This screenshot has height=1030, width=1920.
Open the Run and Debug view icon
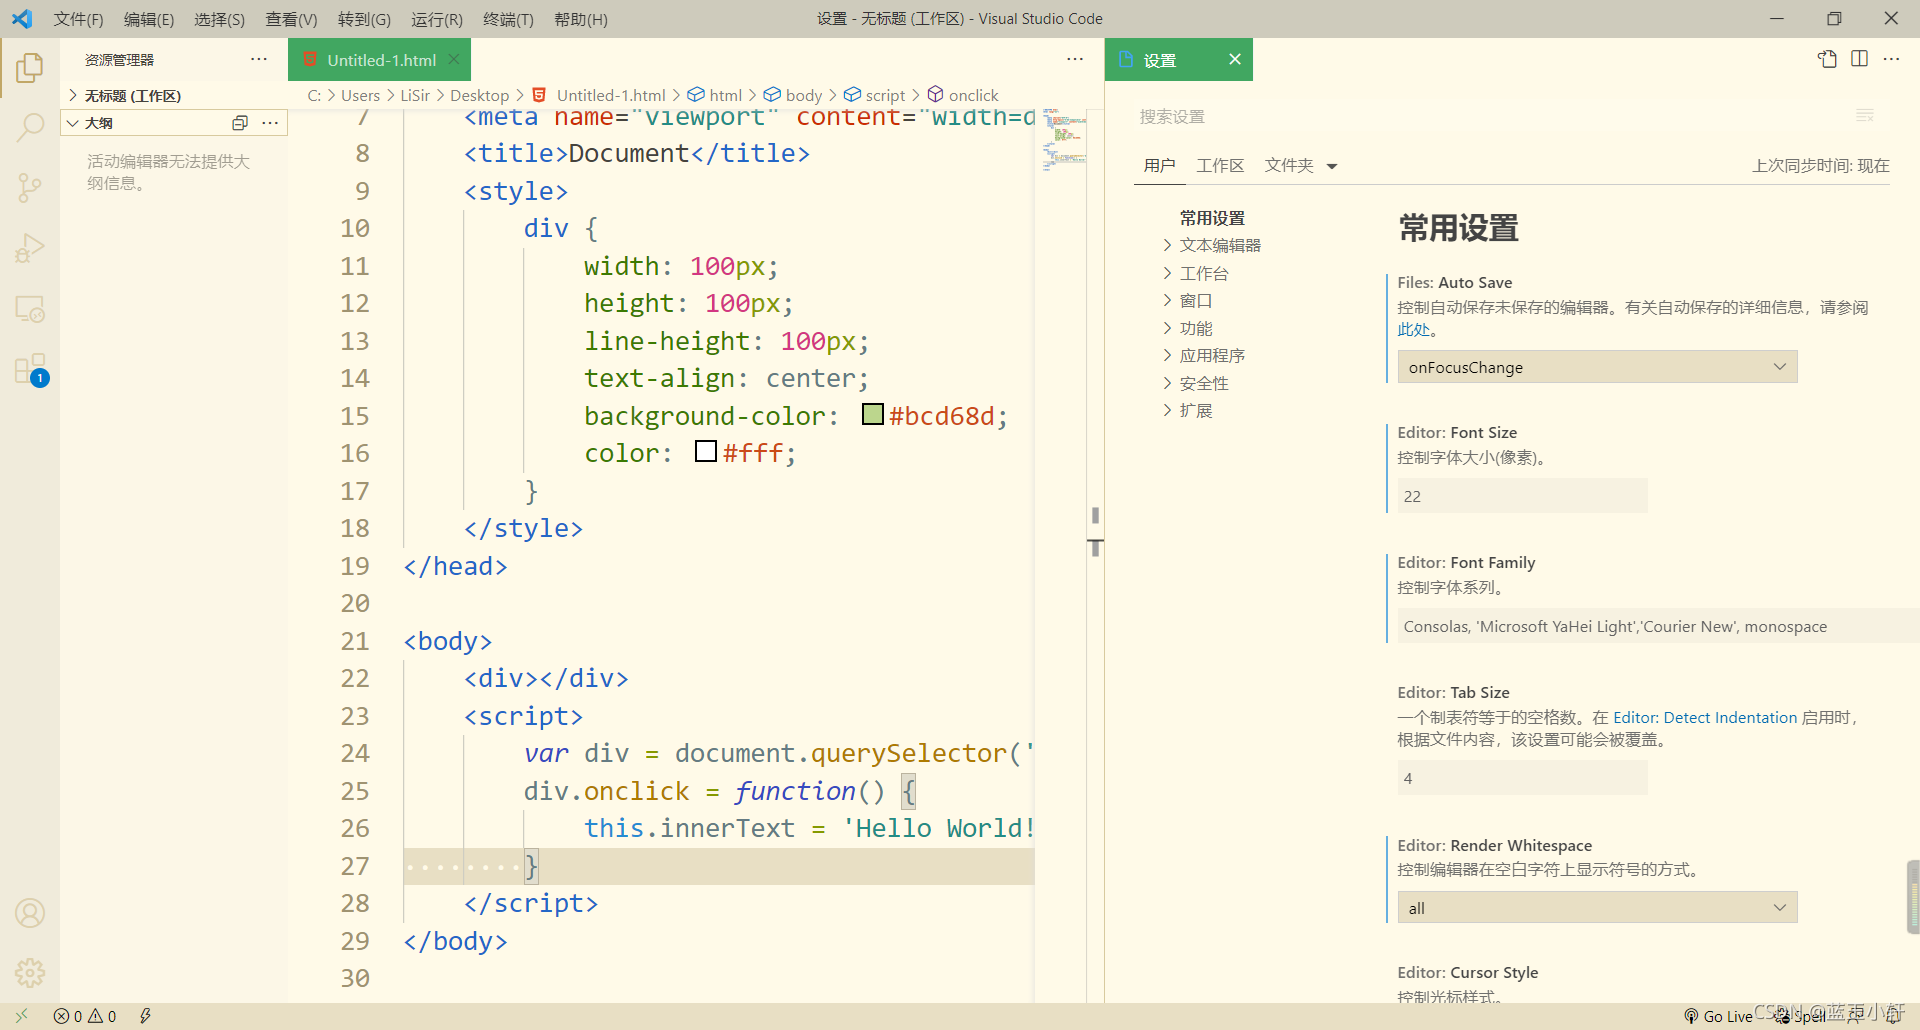coord(30,248)
